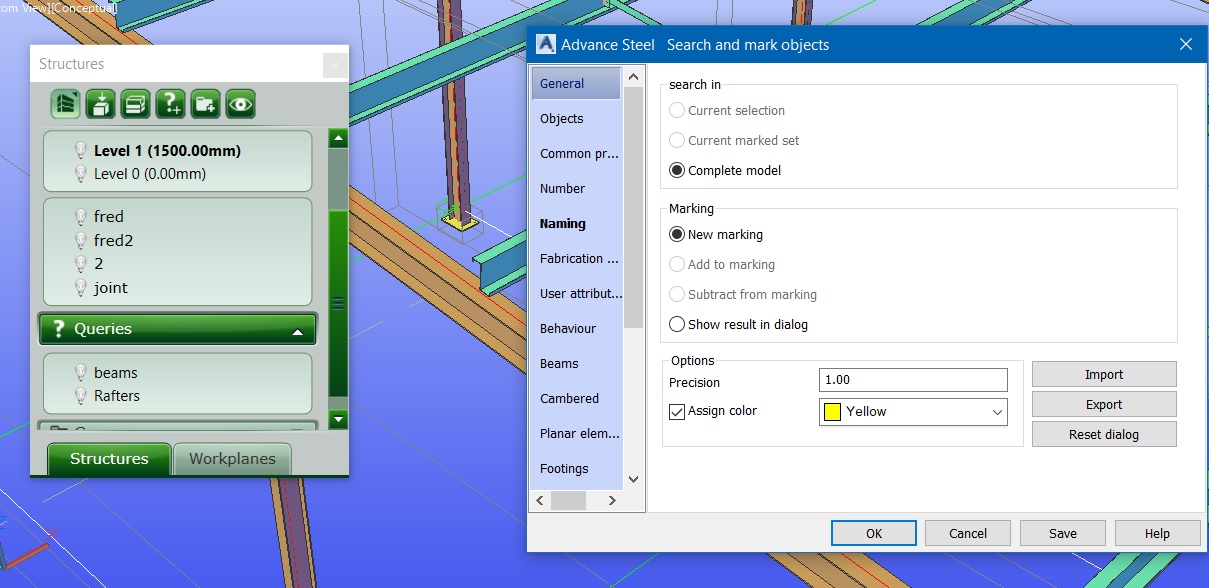Click the Import button
The height and width of the screenshot is (588, 1209).
pos(1104,374)
